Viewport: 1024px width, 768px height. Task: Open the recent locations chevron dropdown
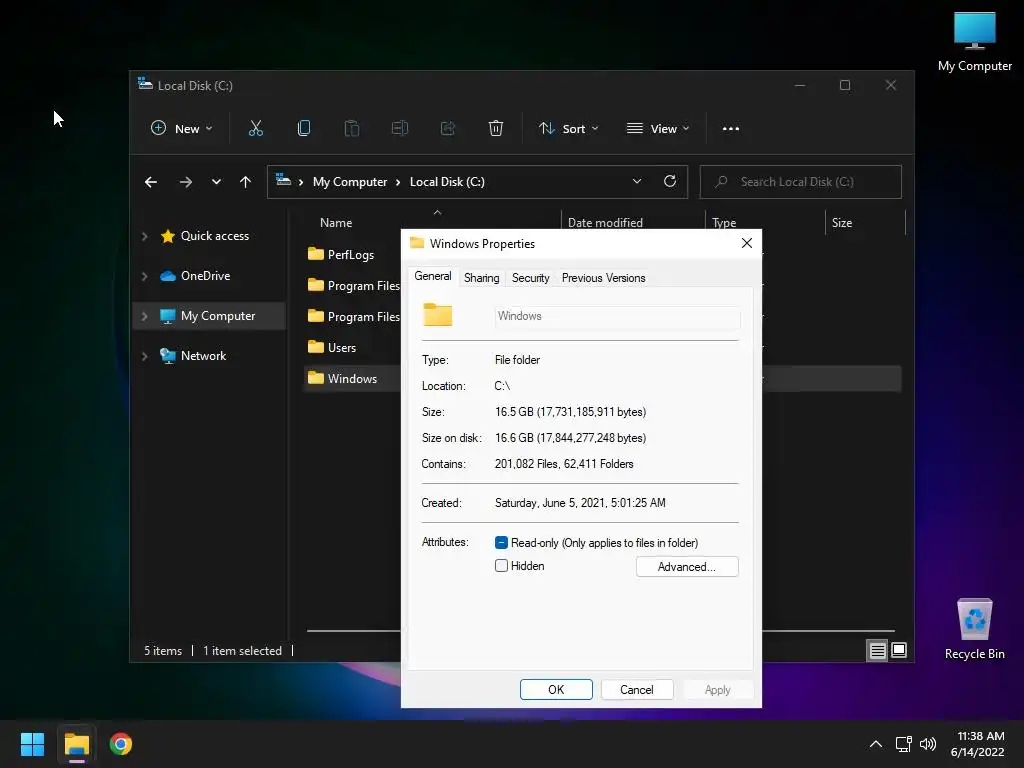[x=216, y=182]
